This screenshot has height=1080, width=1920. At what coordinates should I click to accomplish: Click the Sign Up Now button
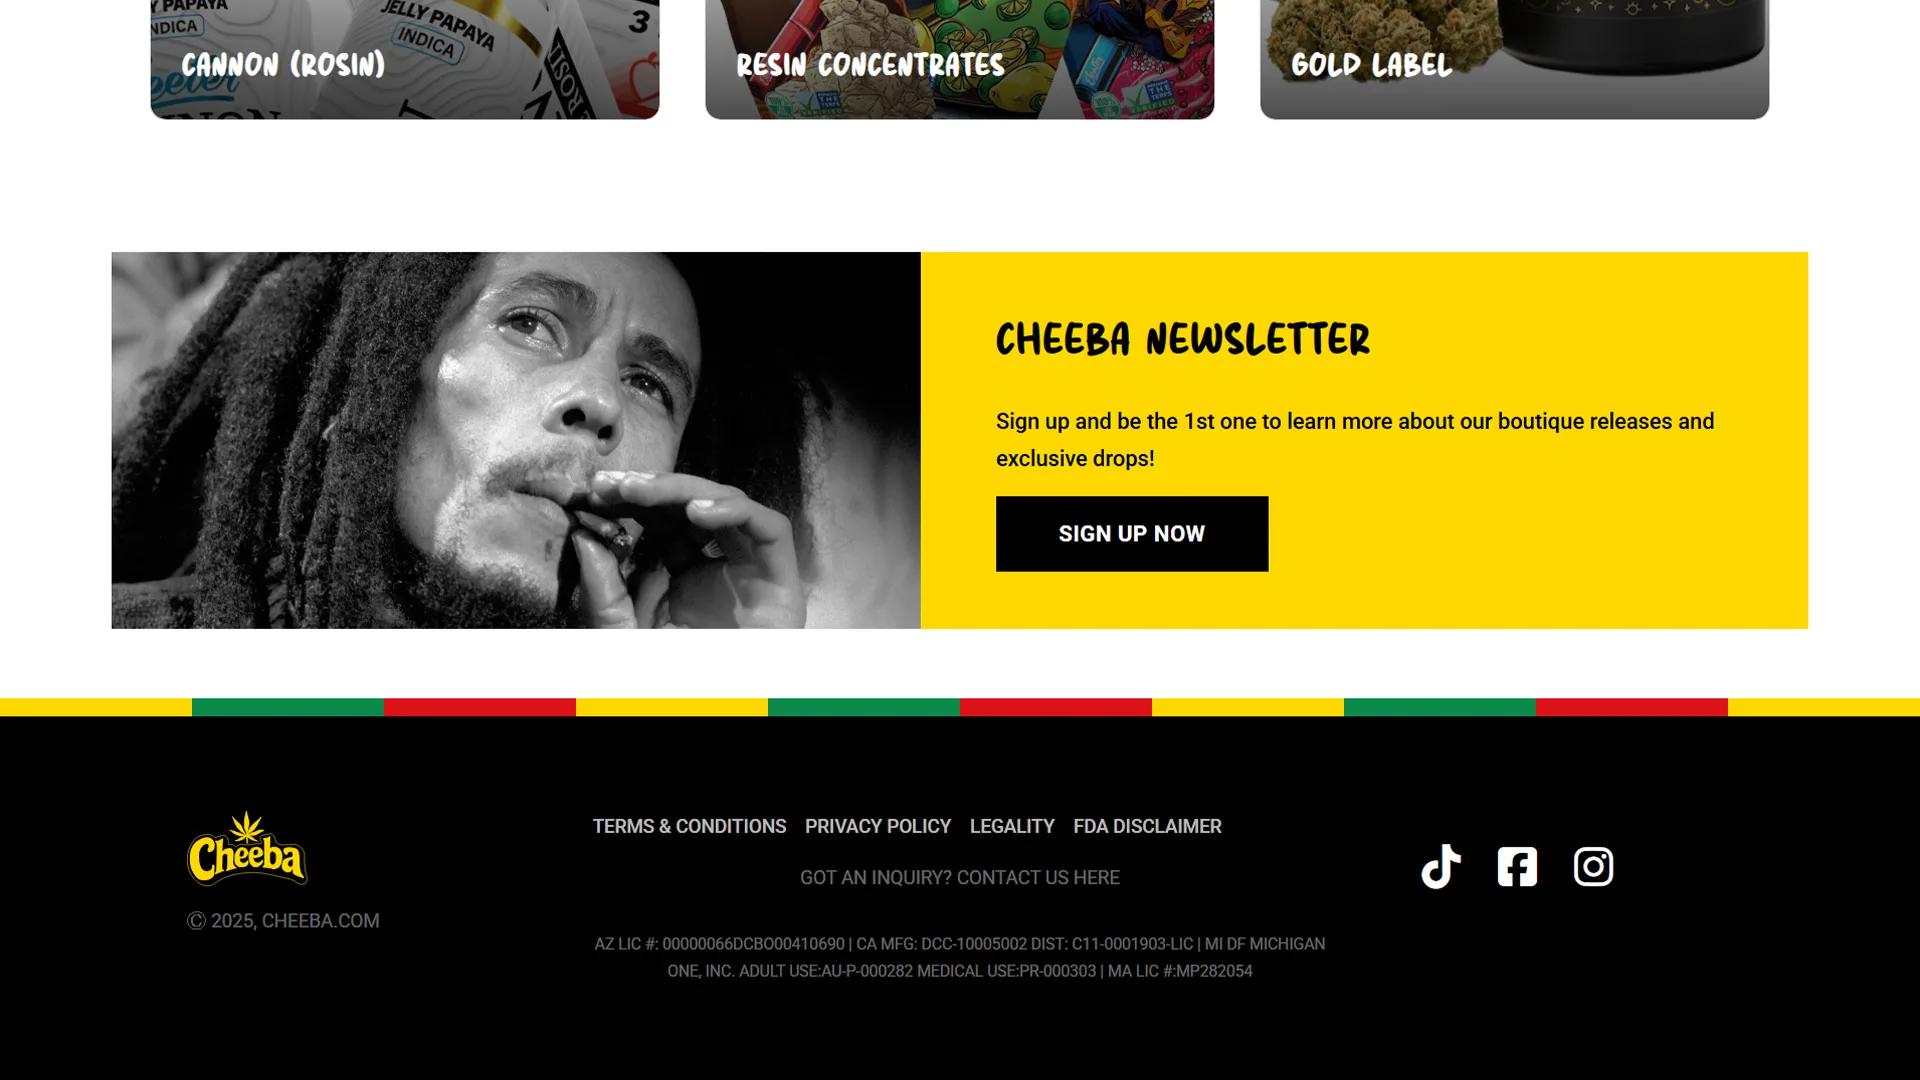[x=1132, y=534]
